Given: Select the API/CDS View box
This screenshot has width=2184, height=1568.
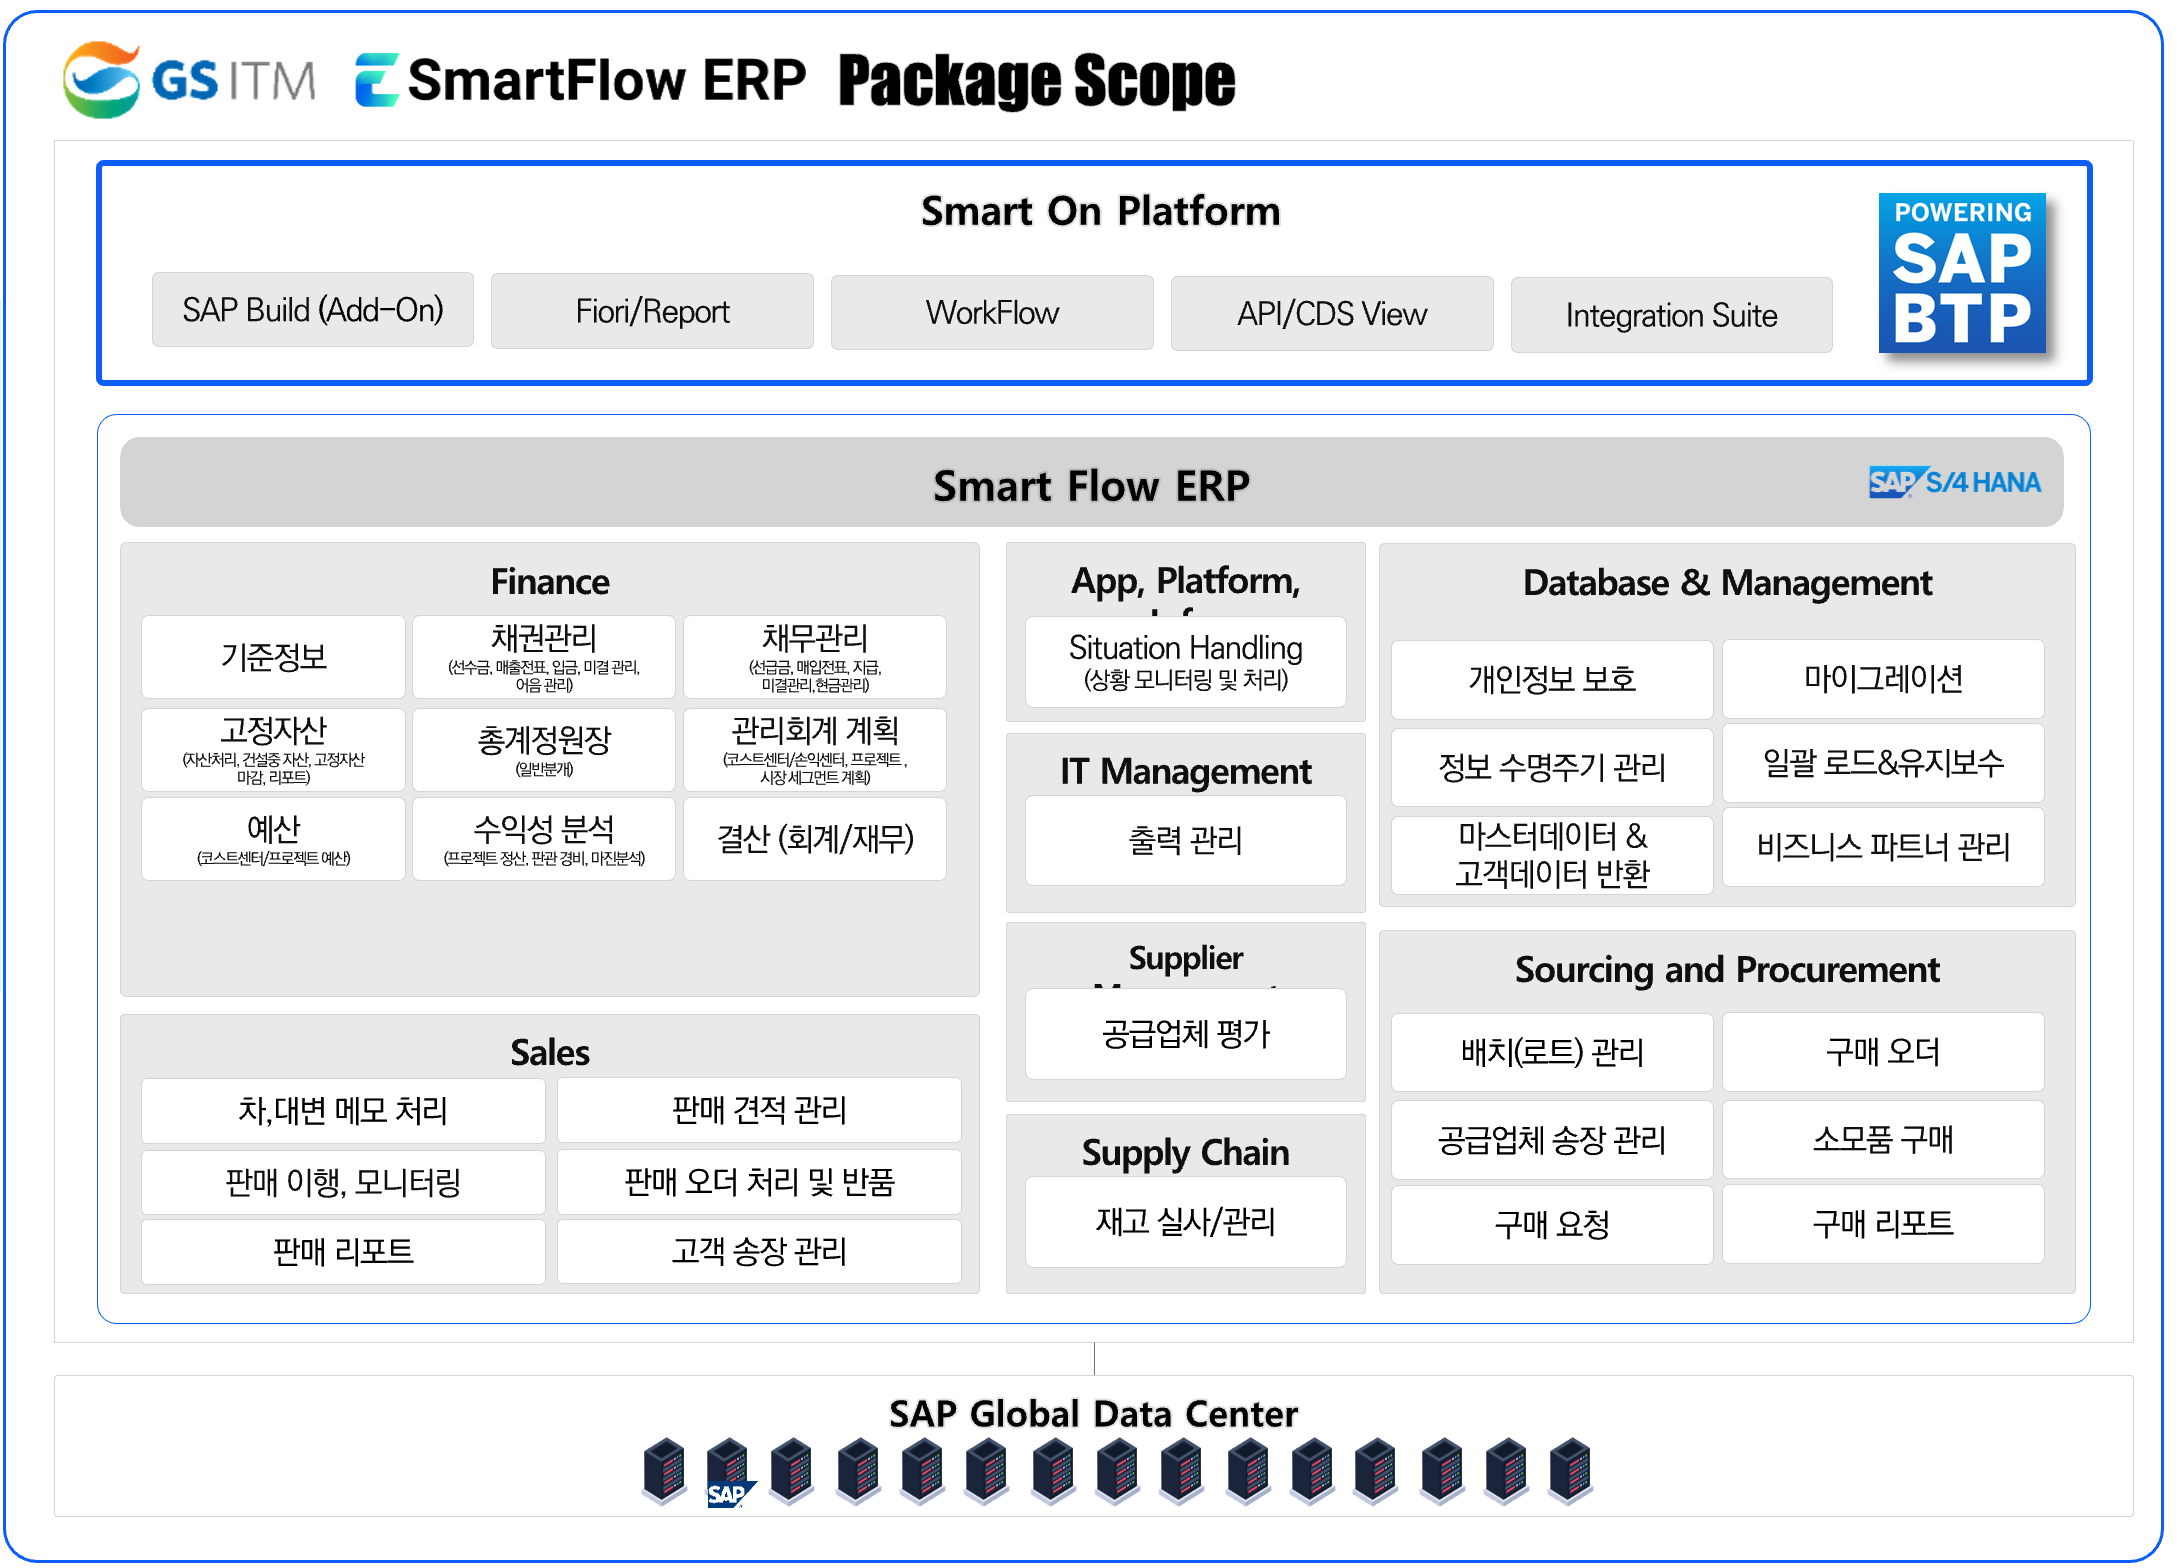Looking at the screenshot, I should click(x=1331, y=313).
